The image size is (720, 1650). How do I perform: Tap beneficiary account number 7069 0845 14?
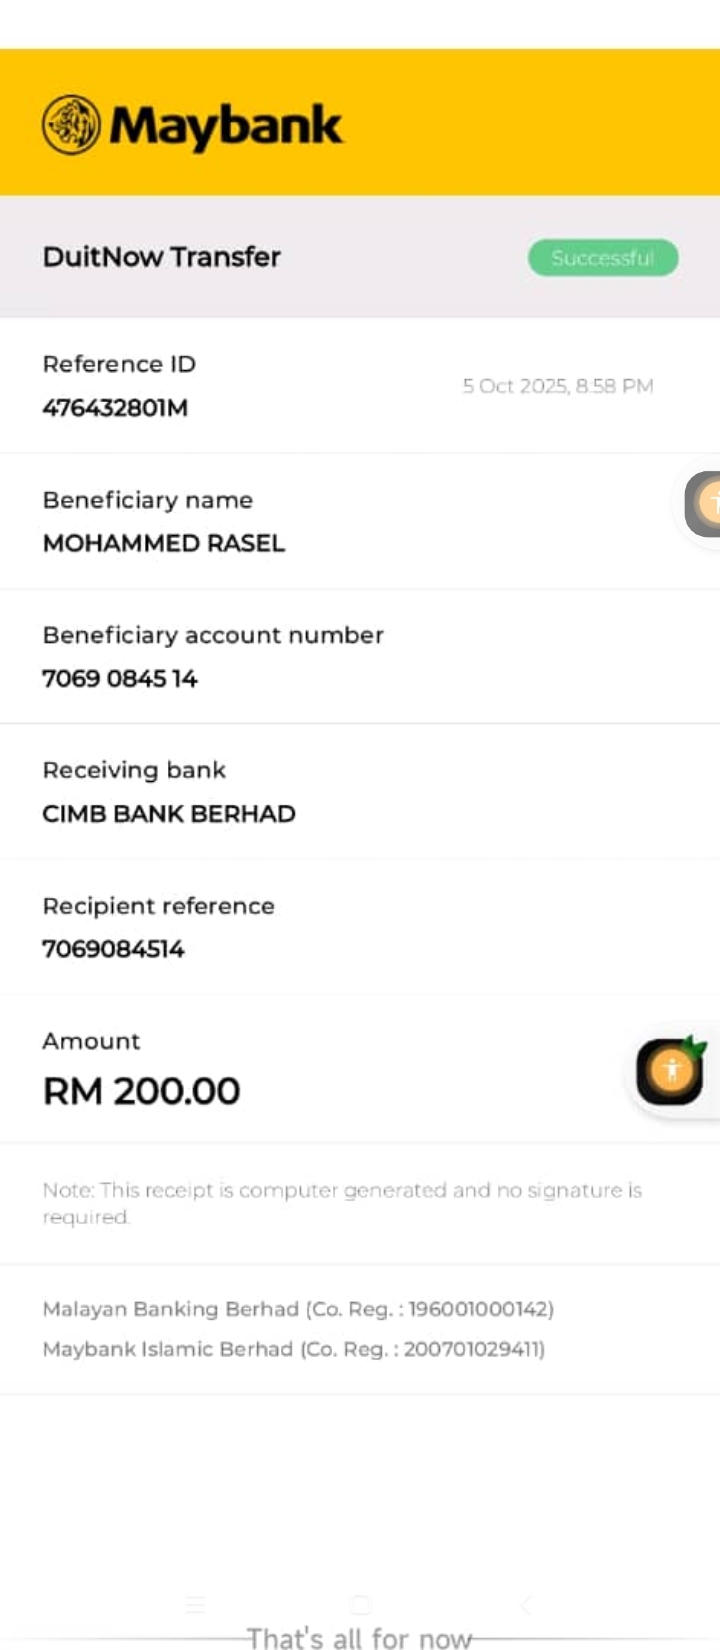point(120,679)
